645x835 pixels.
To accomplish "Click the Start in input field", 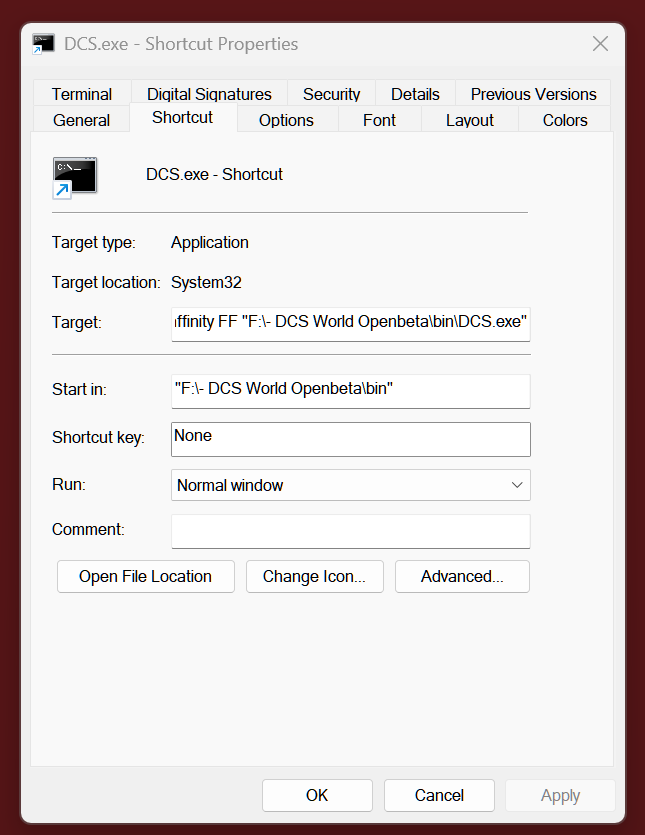I will [350, 391].
